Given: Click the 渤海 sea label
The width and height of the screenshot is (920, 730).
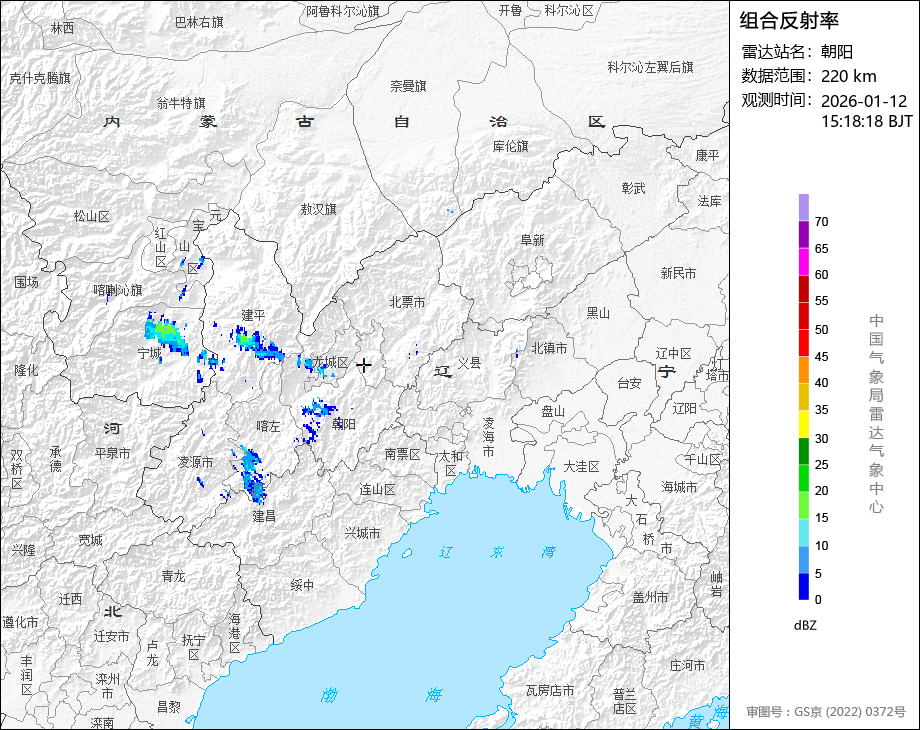Looking at the screenshot, I should click(381, 696).
